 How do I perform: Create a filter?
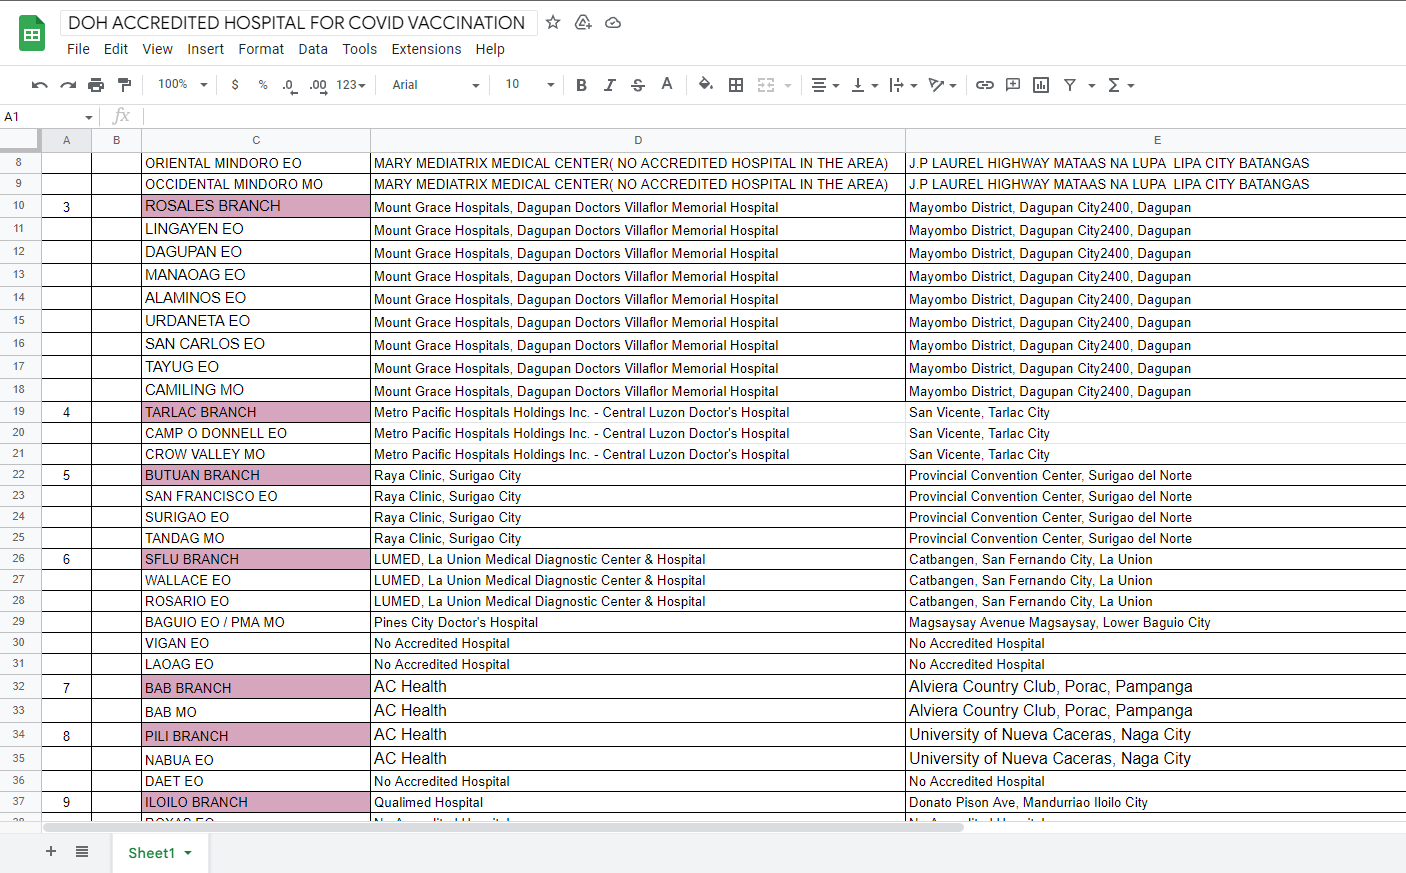pyautogui.click(x=1070, y=85)
